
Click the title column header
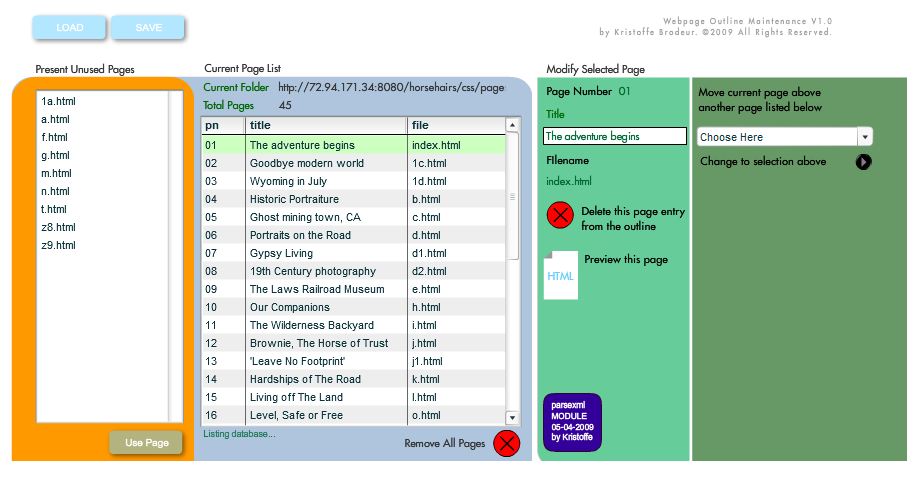[x=326, y=125]
